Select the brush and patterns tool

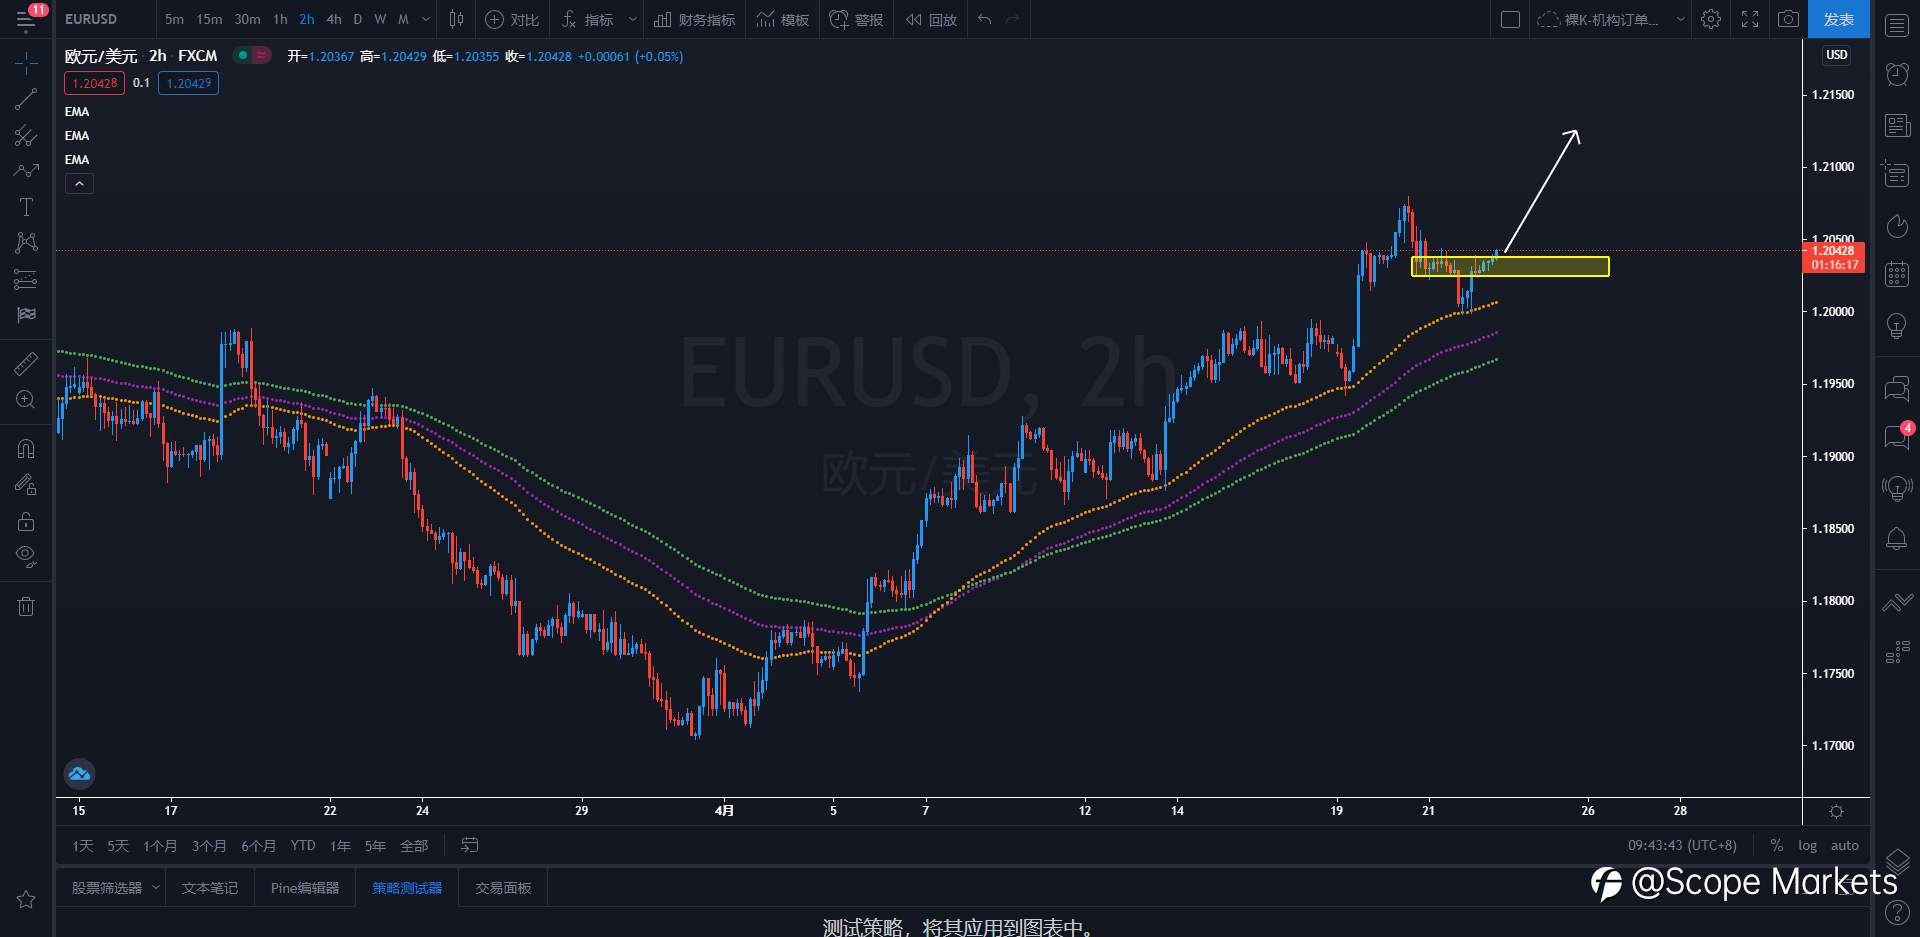pos(26,171)
